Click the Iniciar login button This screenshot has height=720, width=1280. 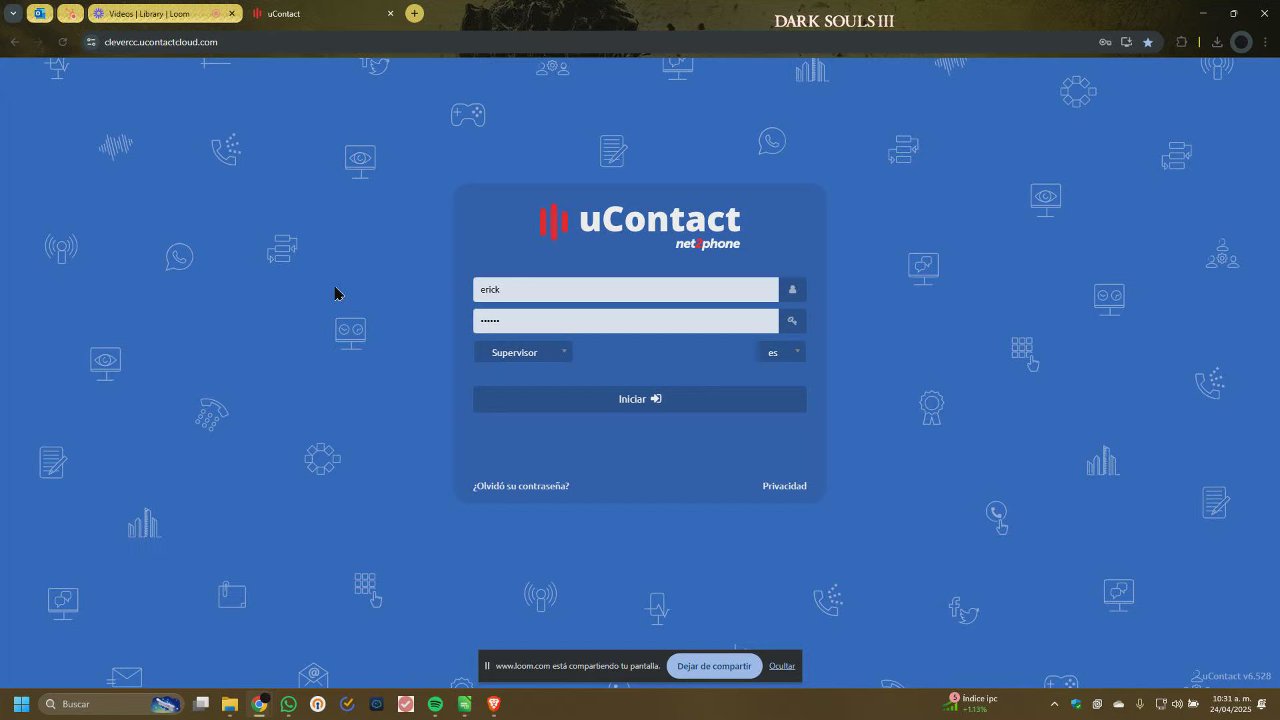(x=640, y=399)
